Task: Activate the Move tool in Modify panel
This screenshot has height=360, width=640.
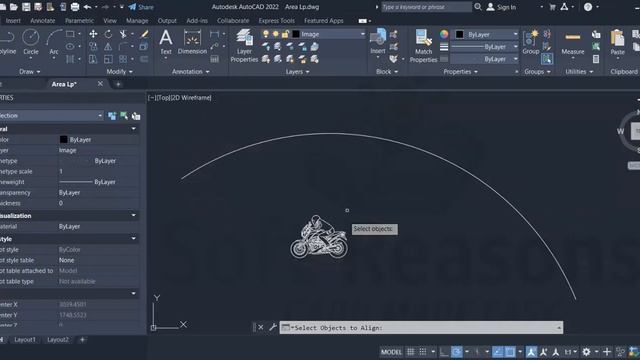Action: 93,34
